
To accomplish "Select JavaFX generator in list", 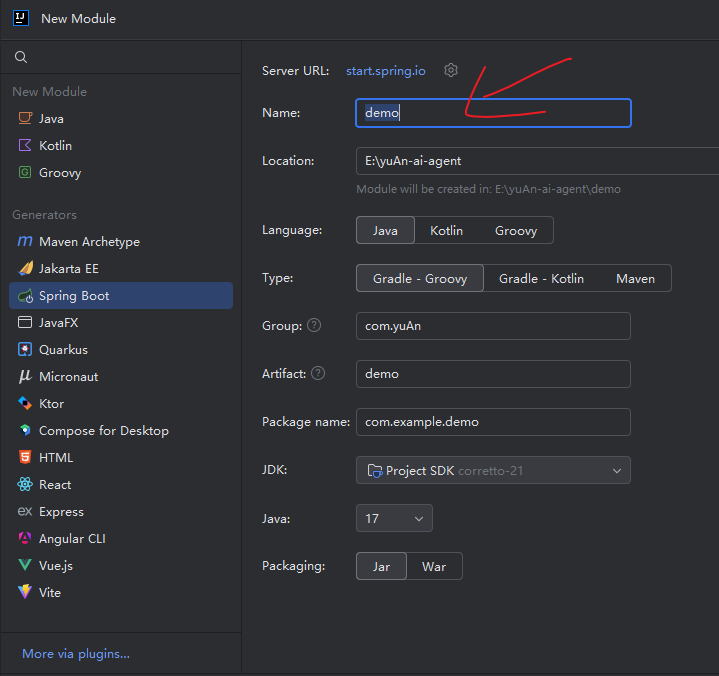I will 121,322.
